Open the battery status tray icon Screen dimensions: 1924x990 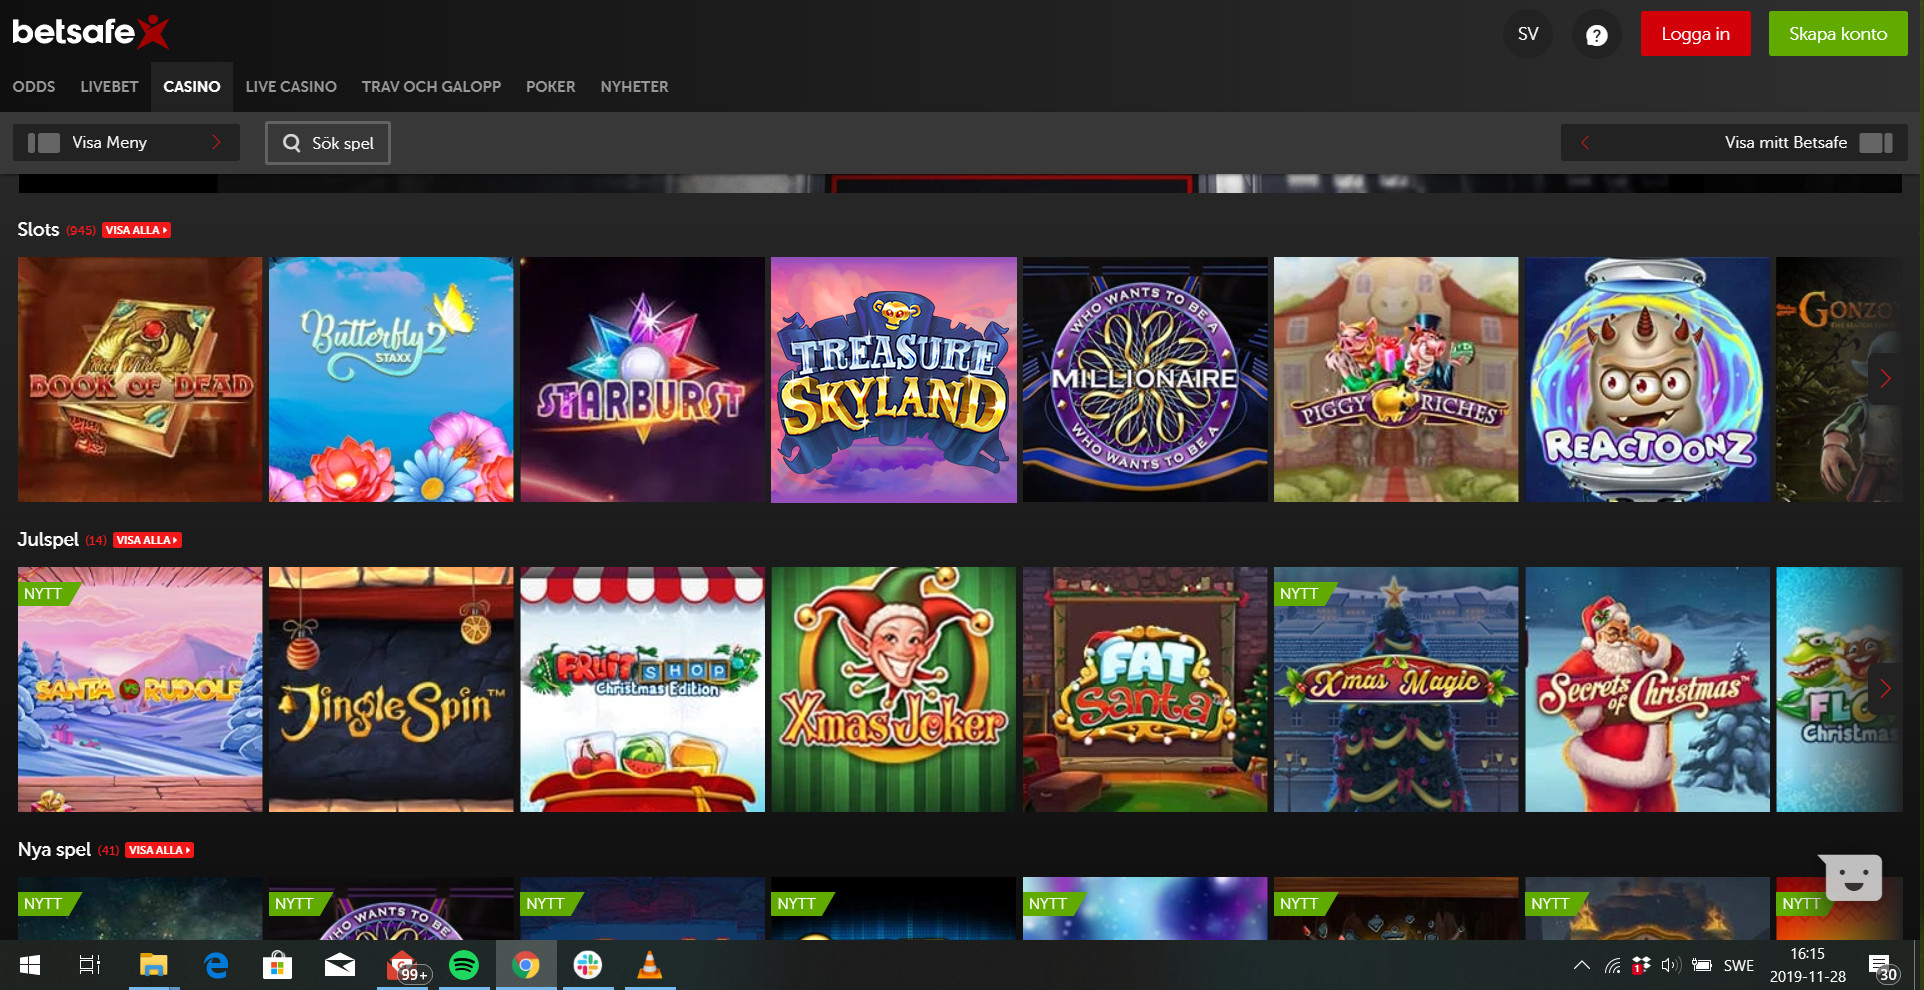[x=1701, y=965]
